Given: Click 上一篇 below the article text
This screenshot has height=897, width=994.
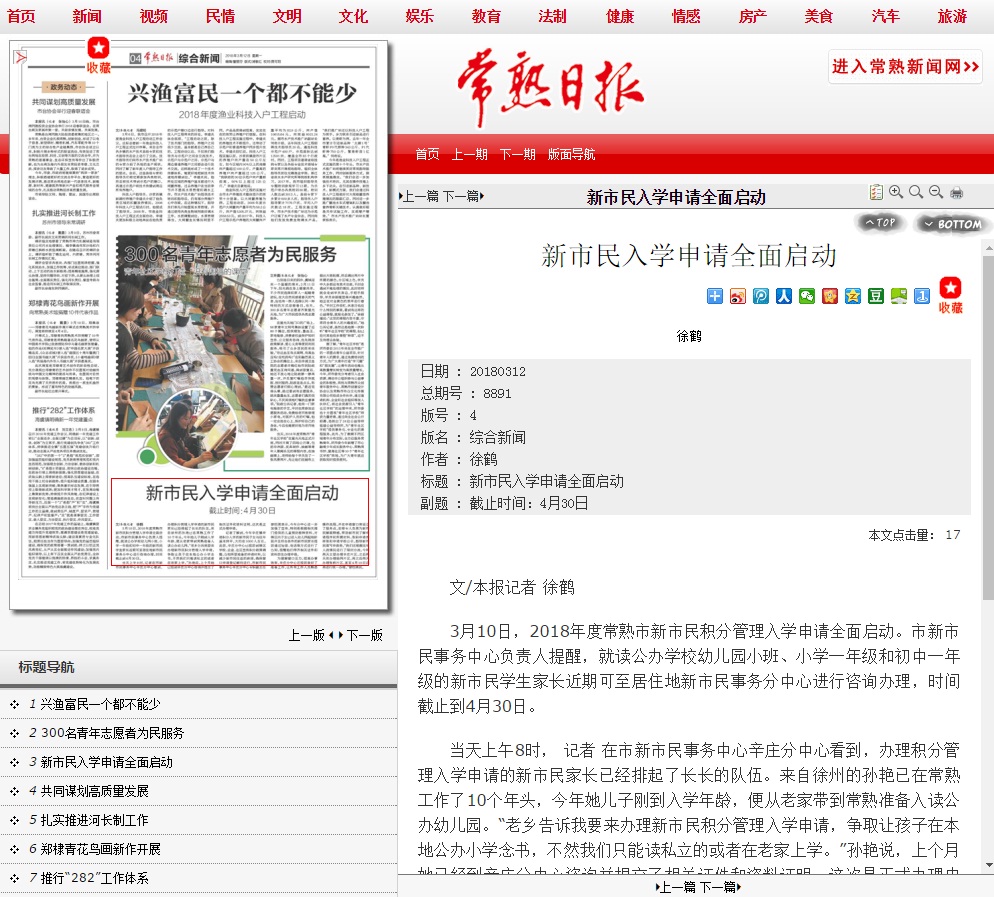Looking at the screenshot, I should point(676,887).
